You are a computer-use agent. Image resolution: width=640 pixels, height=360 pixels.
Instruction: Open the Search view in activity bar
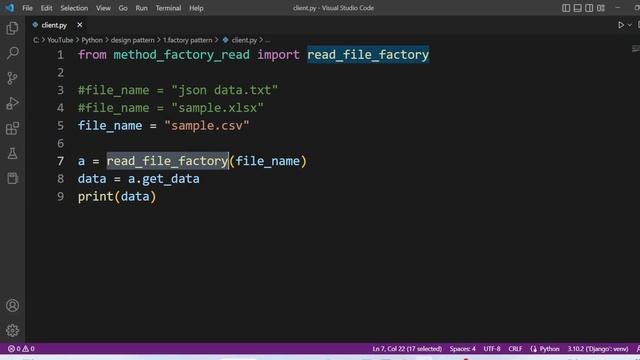coord(12,53)
